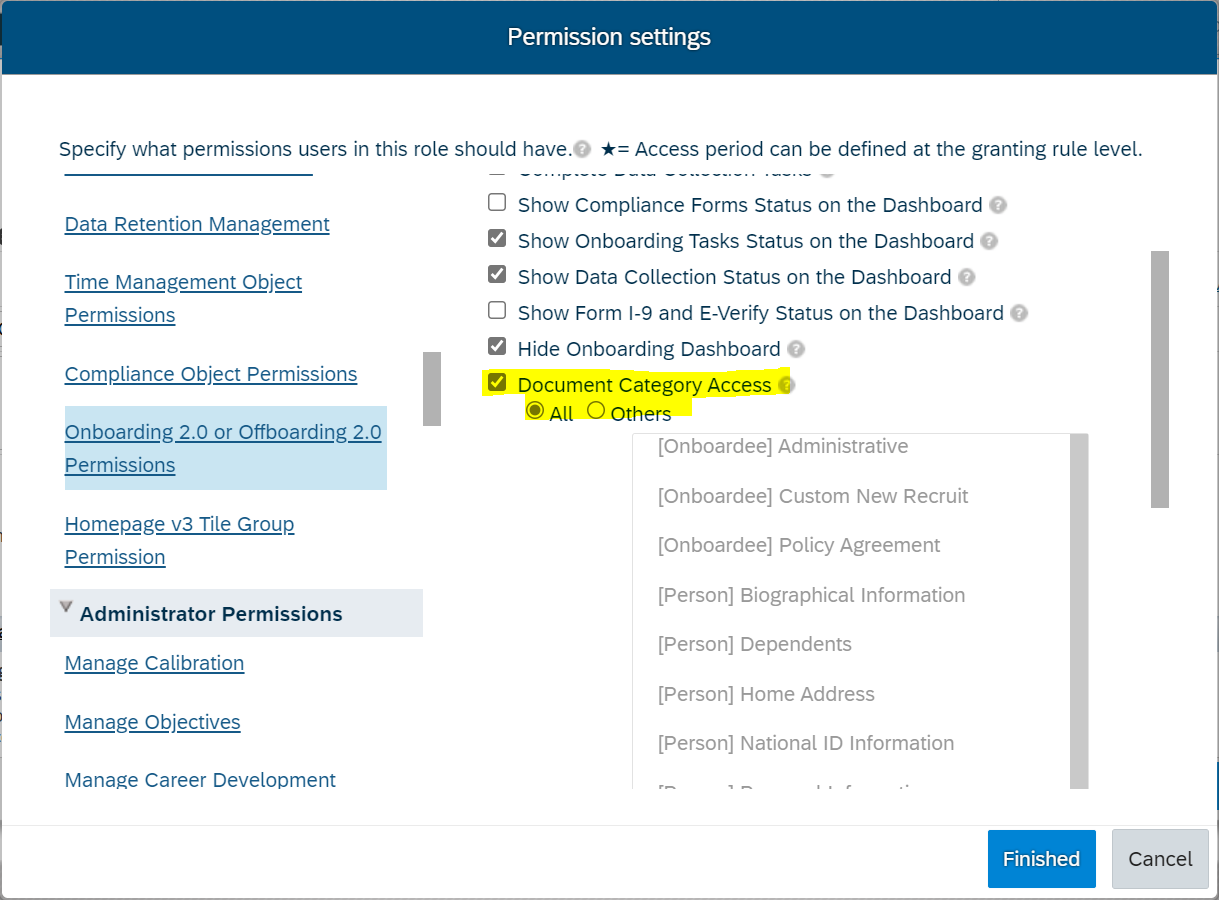Open the Manage Calibration link
The width and height of the screenshot is (1219, 900).
(x=154, y=663)
